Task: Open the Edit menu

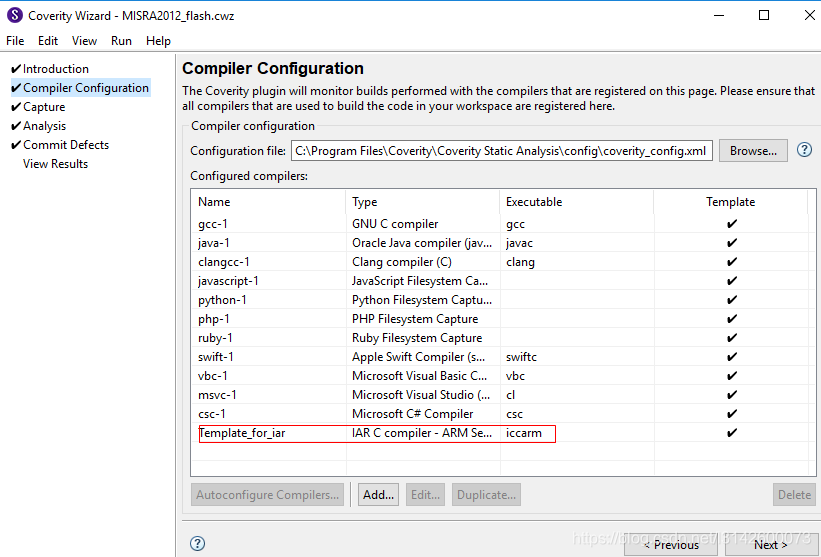Action: tap(48, 41)
